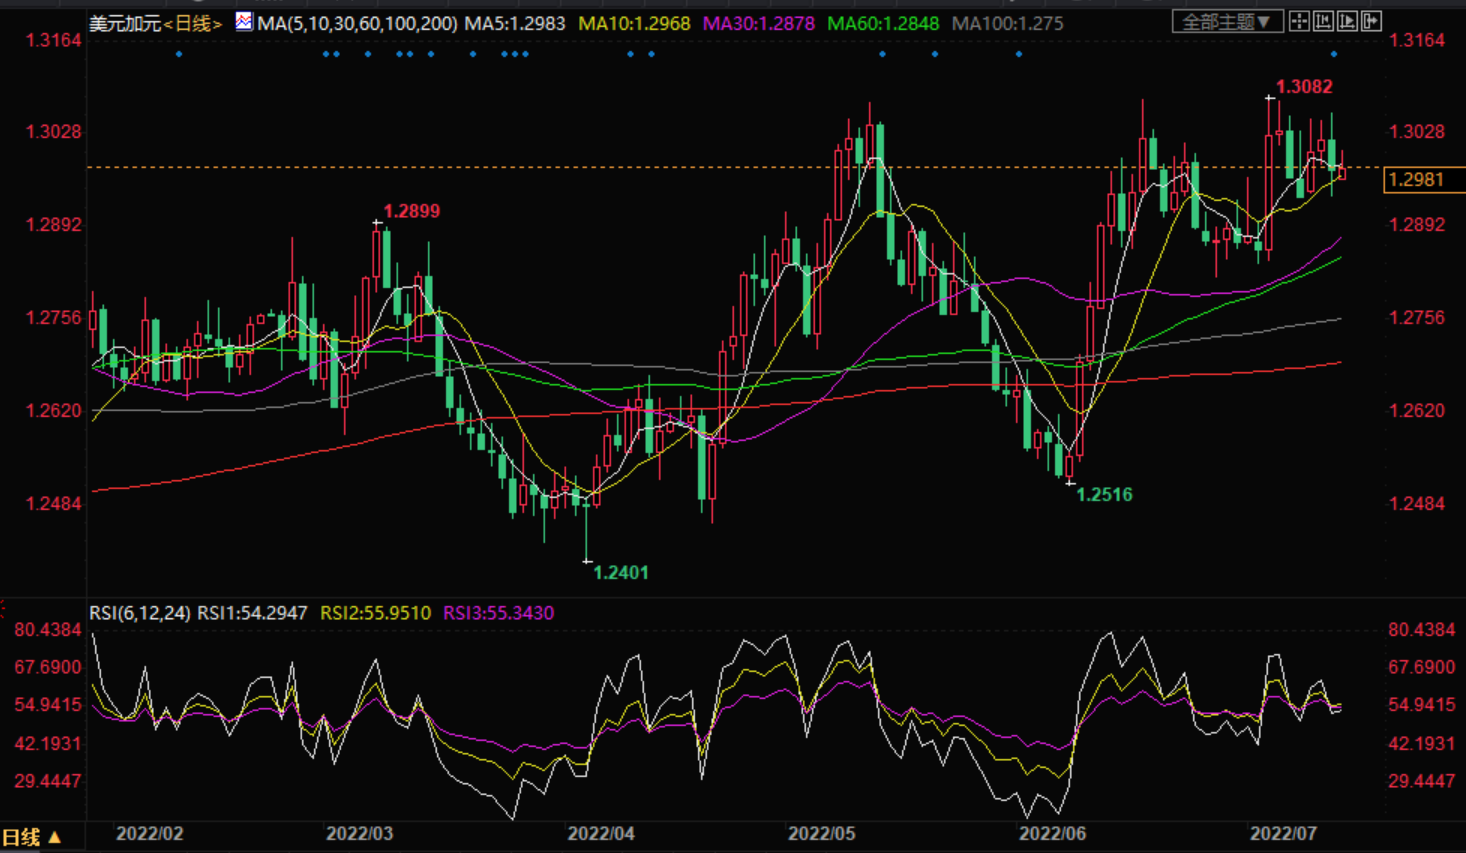1466x853 pixels.
Task: Click the 2022/04 date axis label
Action: [x=601, y=834]
